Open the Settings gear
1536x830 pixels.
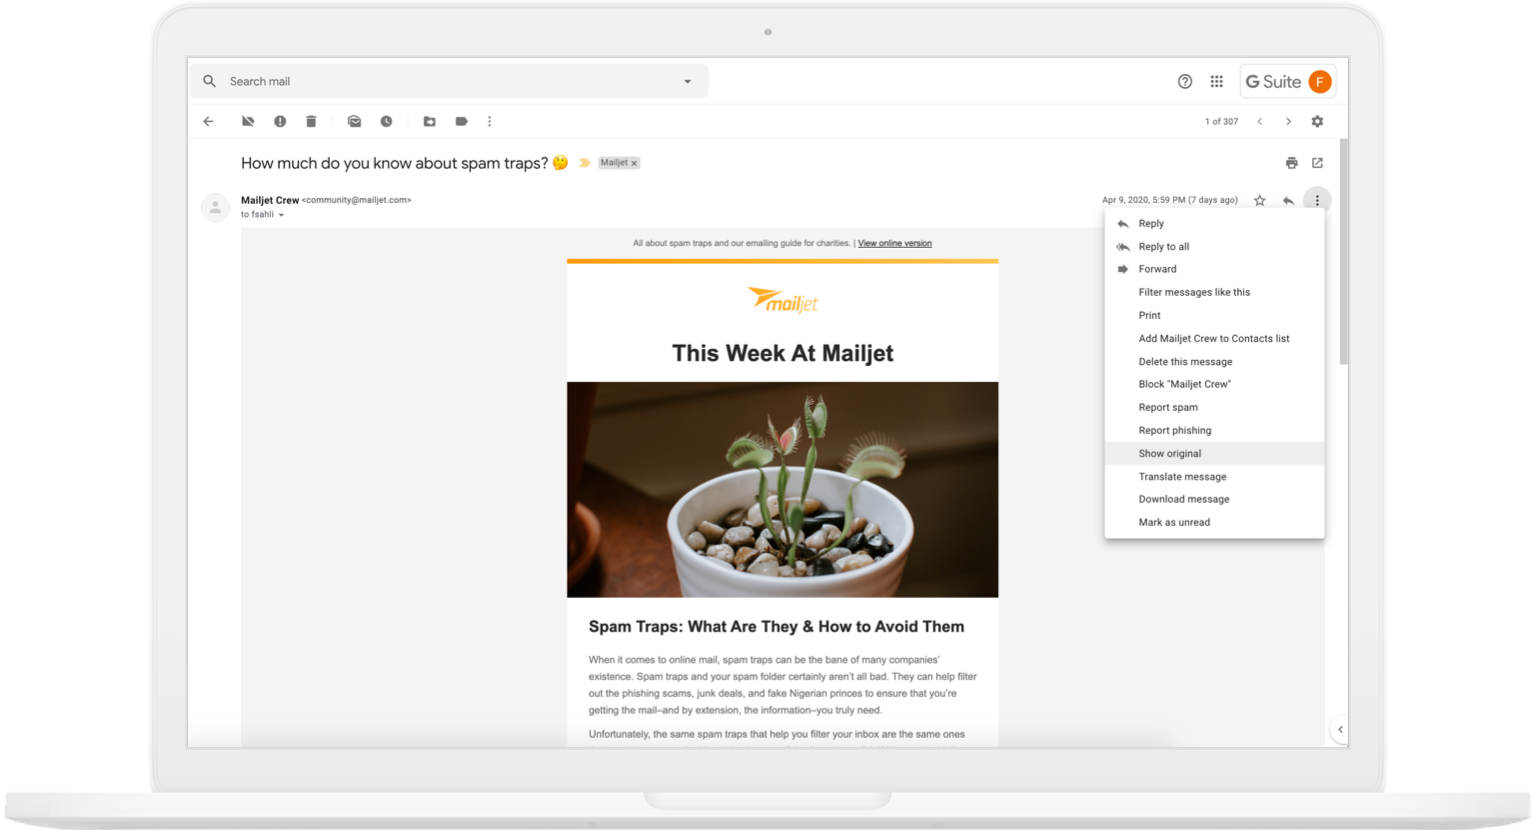[1317, 121]
